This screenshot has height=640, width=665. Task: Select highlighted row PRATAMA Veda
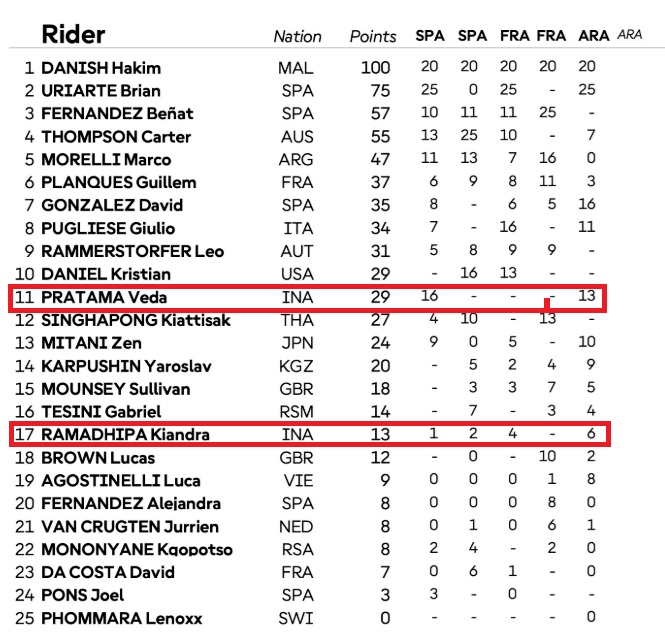pos(307,299)
